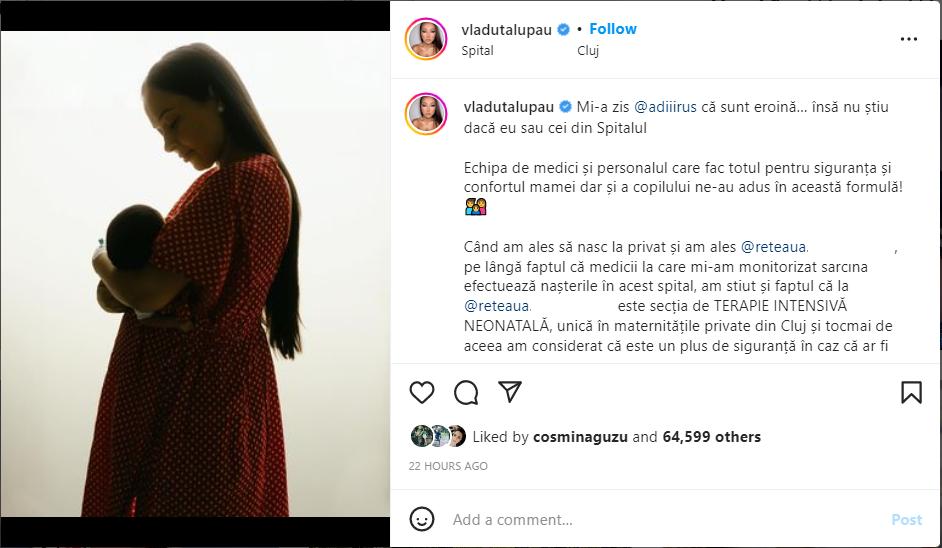Open the @adiiirus mention

click(665, 107)
